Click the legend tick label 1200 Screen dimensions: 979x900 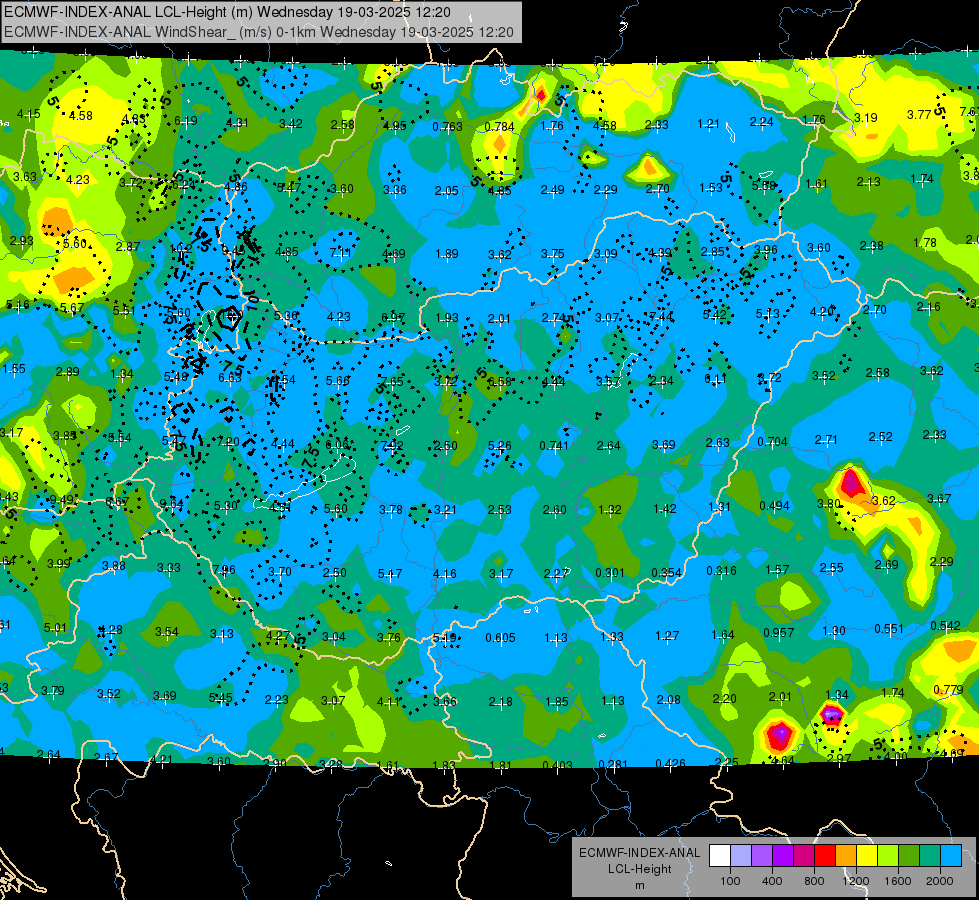[856, 881]
